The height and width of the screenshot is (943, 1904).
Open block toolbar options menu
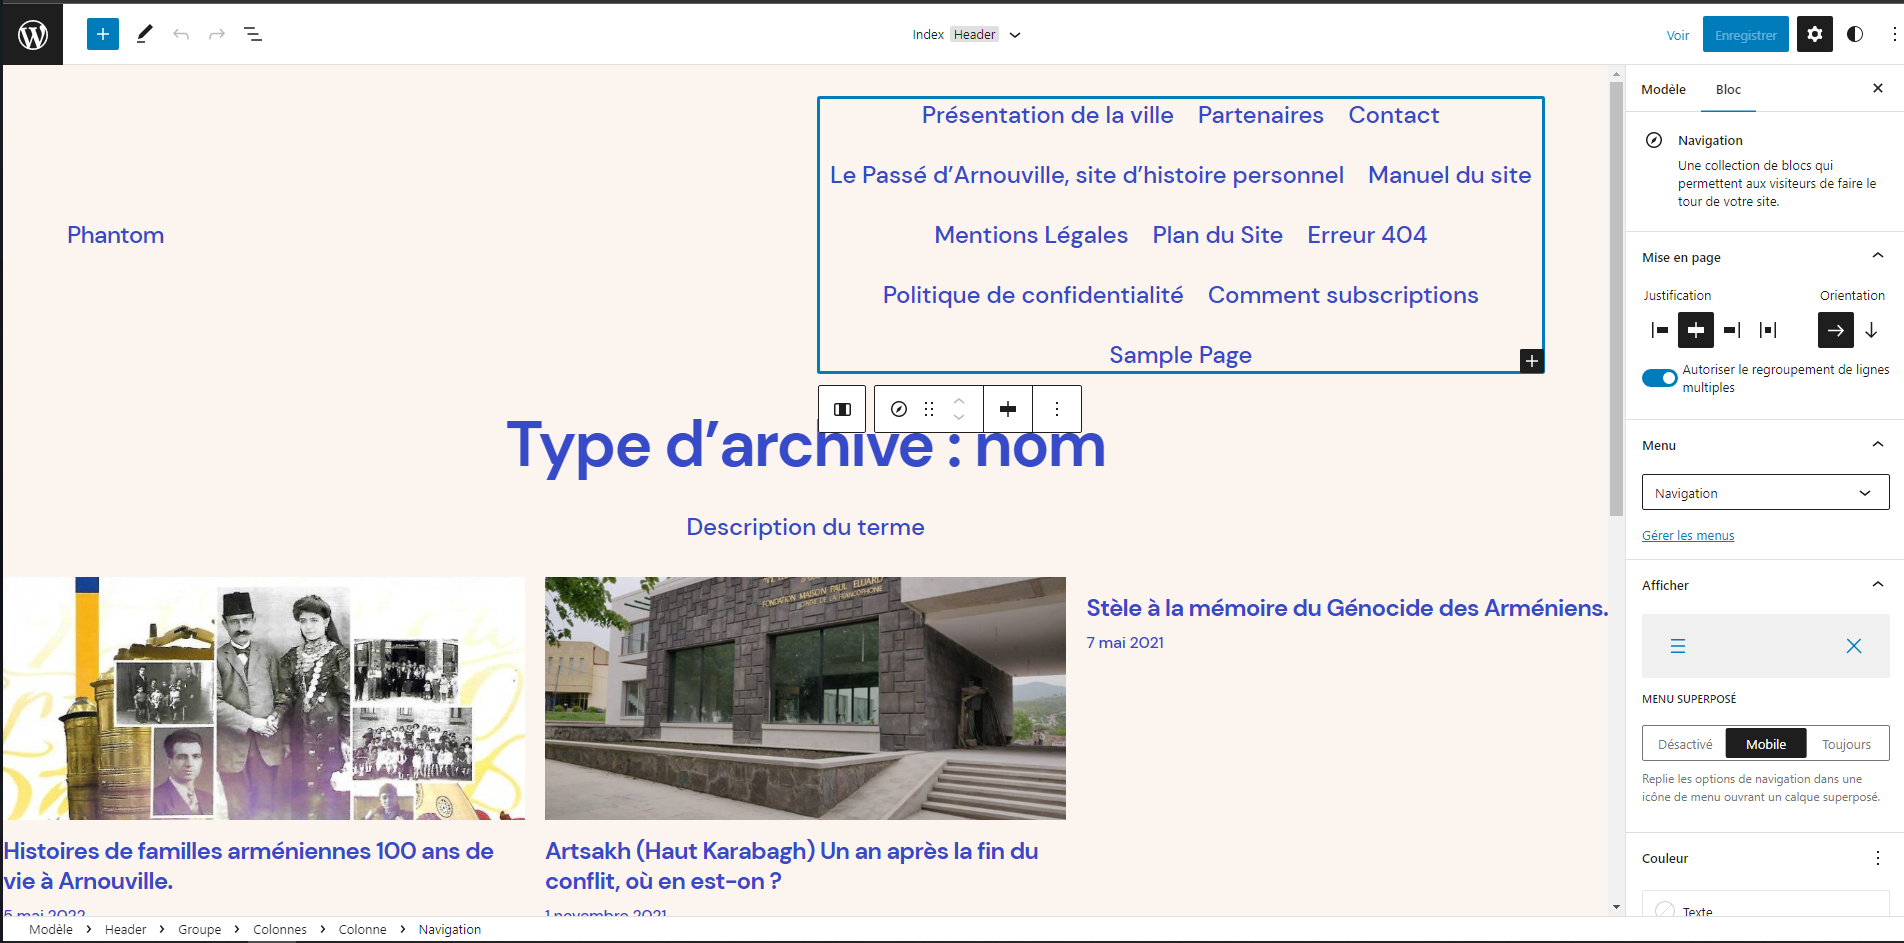click(x=1057, y=409)
